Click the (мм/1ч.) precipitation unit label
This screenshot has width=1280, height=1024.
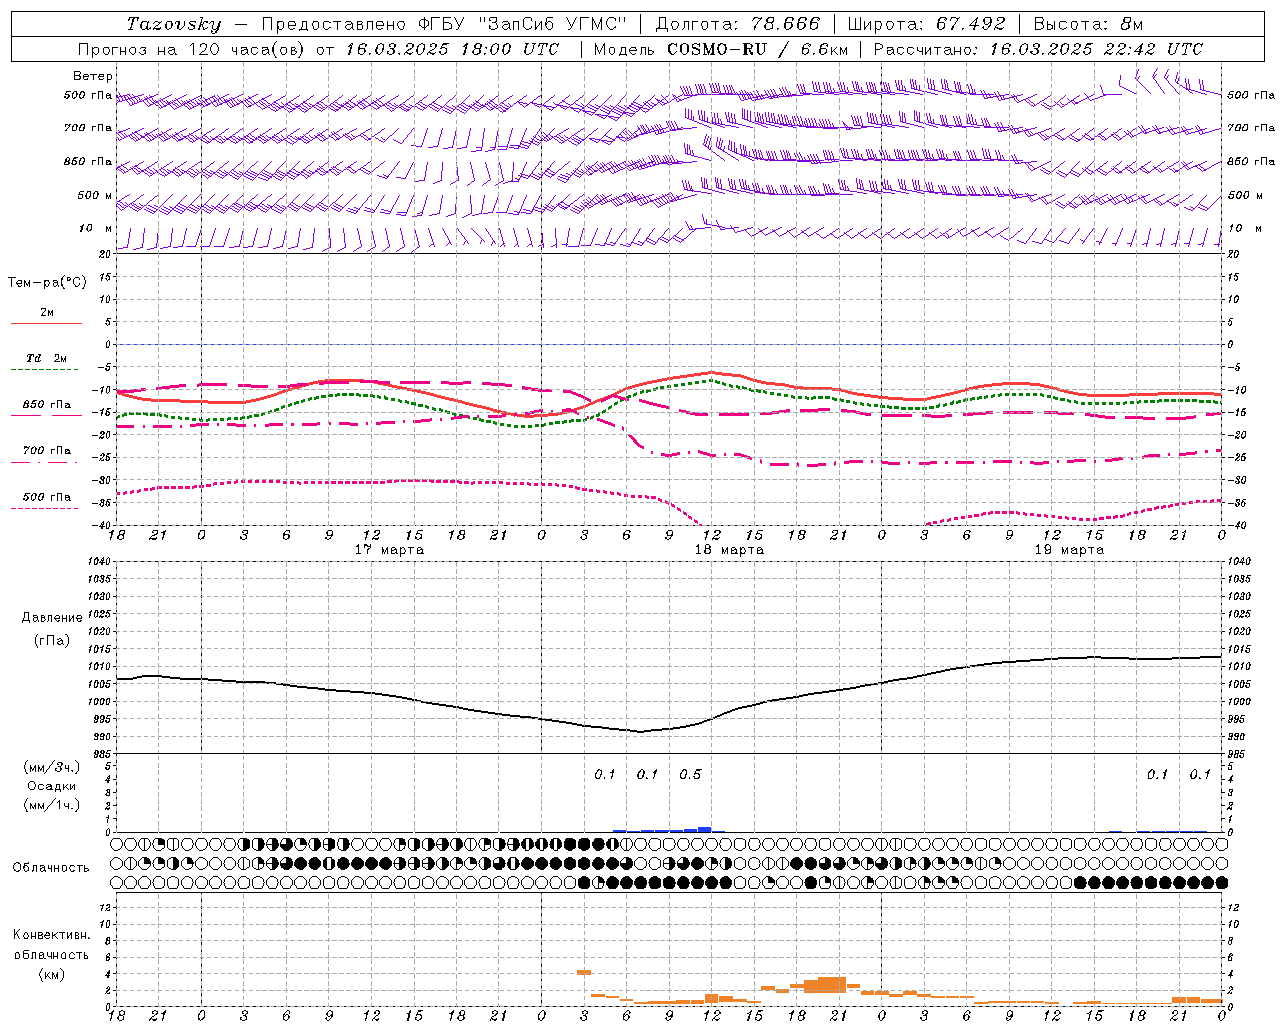[52, 805]
